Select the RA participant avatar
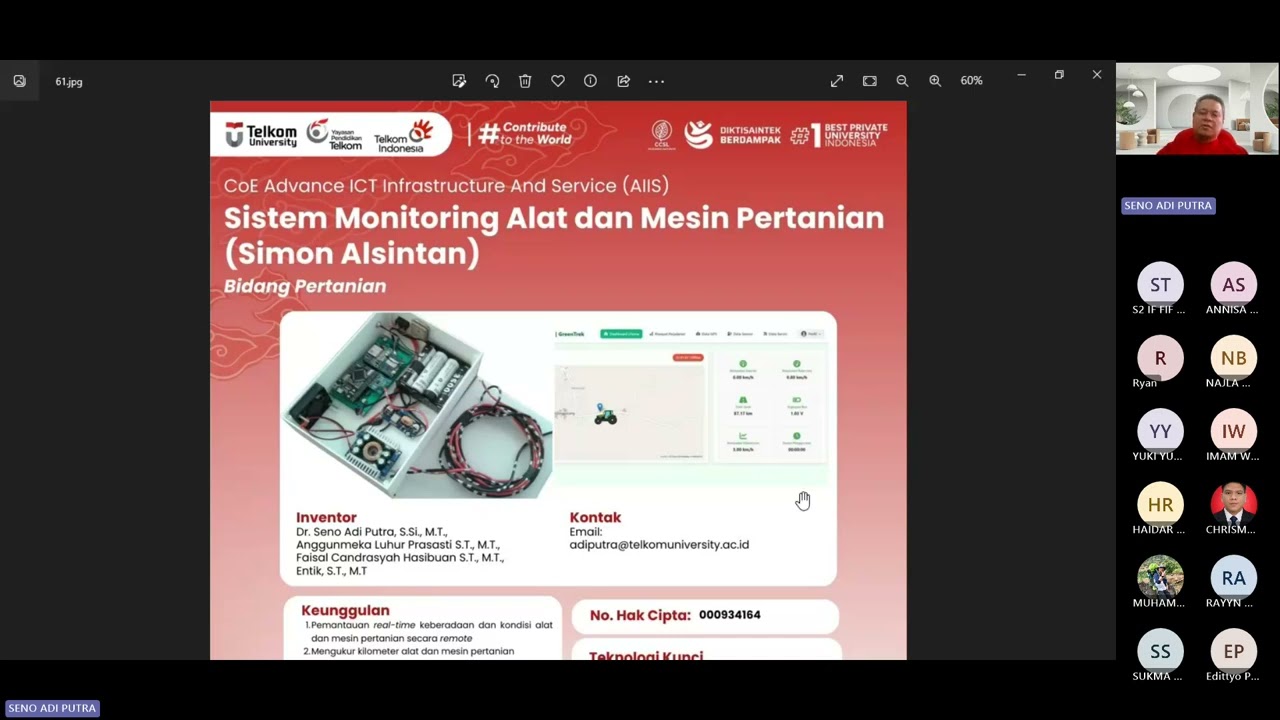The height and width of the screenshot is (720, 1280). [1234, 578]
